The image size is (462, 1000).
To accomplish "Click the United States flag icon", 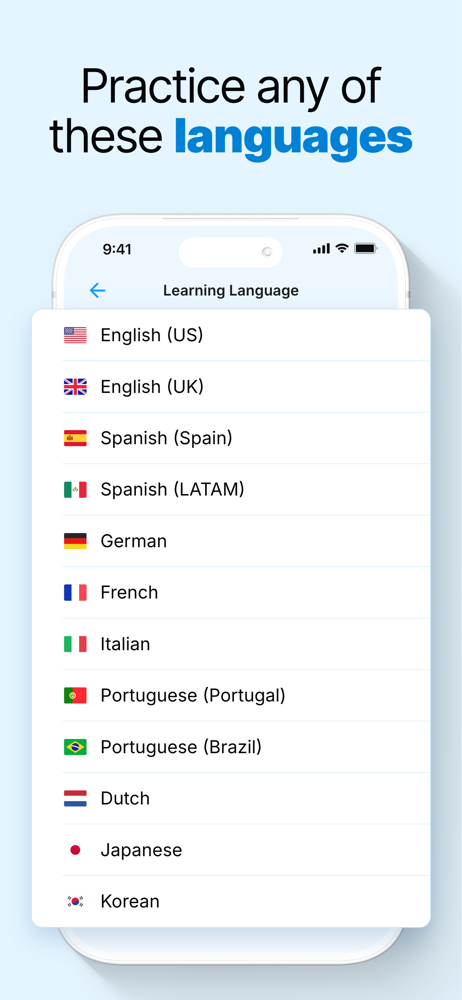I will tap(75, 335).
